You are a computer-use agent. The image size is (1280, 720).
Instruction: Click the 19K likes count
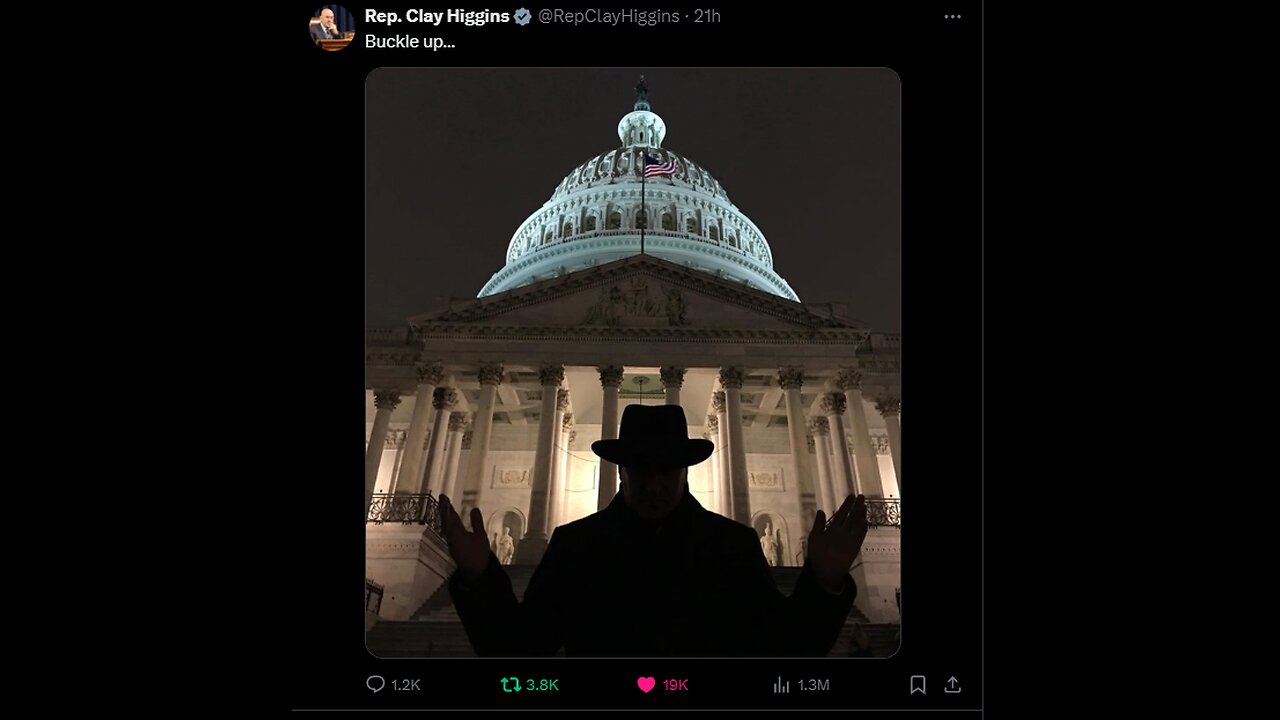pyautogui.click(x=675, y=685)
